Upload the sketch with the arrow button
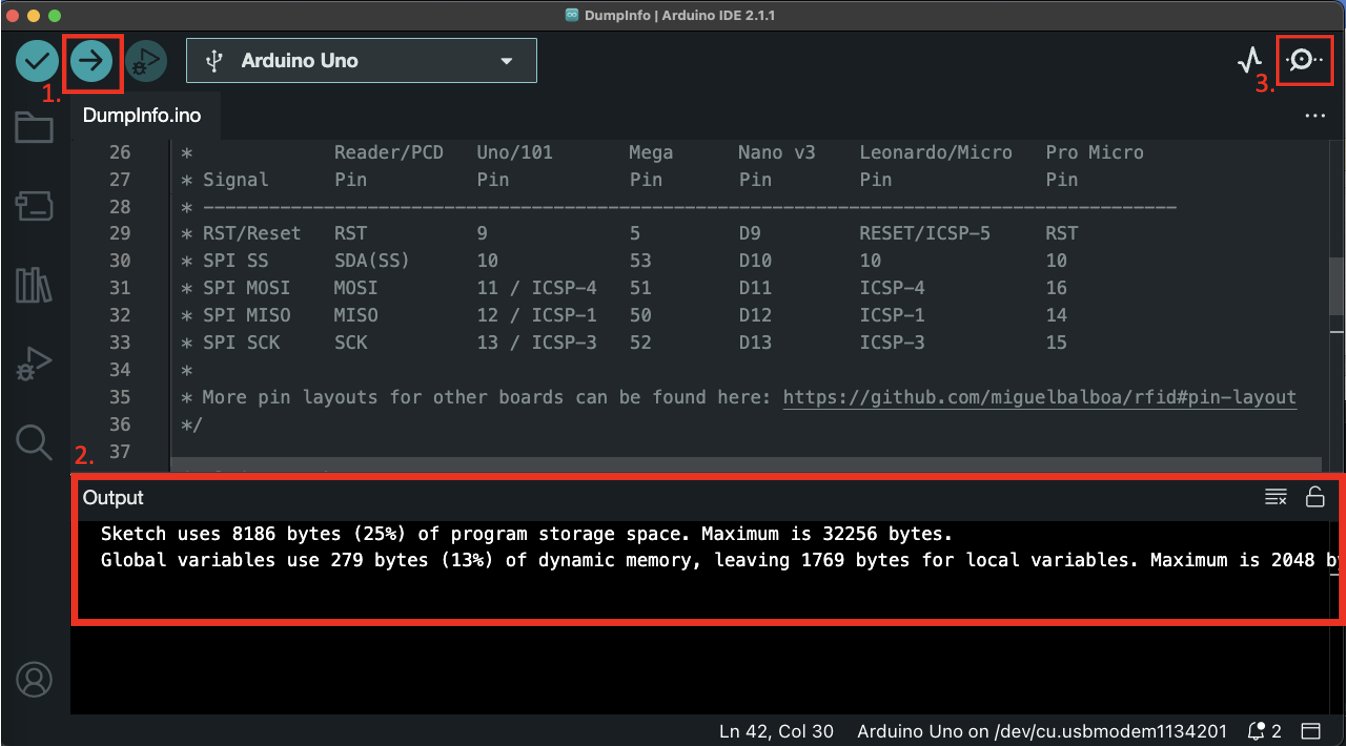This screenshot has height=746, width=1346. click(92, 61)
